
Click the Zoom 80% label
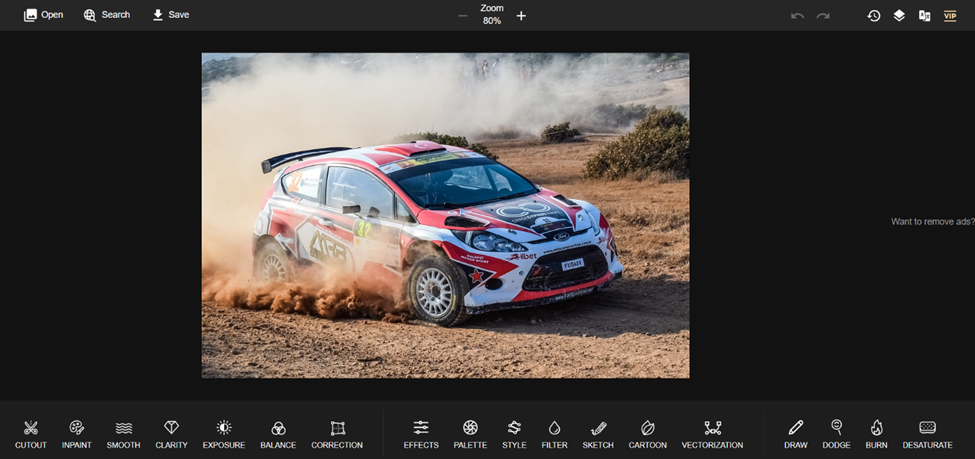click(492, 14)
